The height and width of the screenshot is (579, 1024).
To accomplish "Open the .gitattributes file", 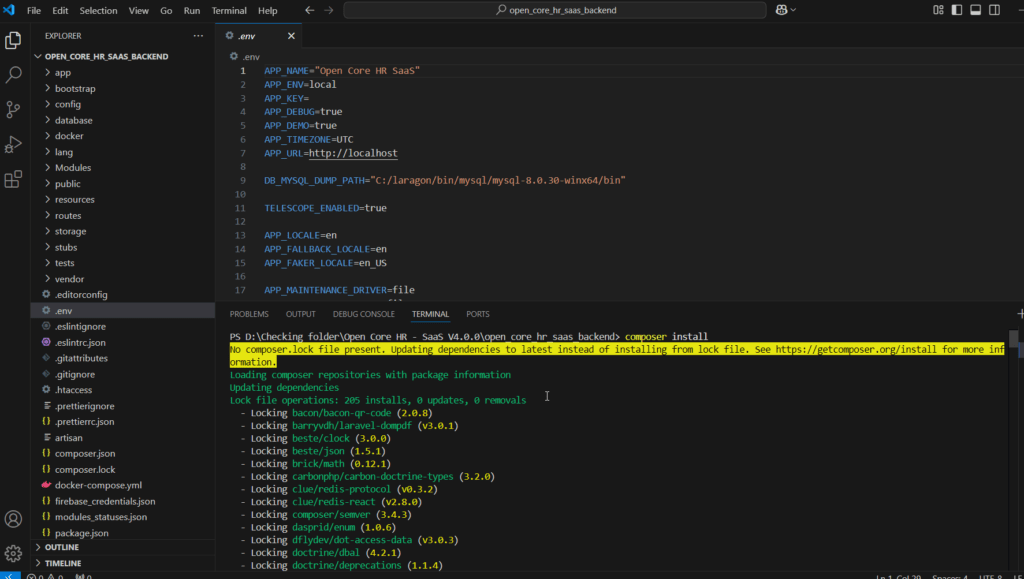I will tap(81, 358).
